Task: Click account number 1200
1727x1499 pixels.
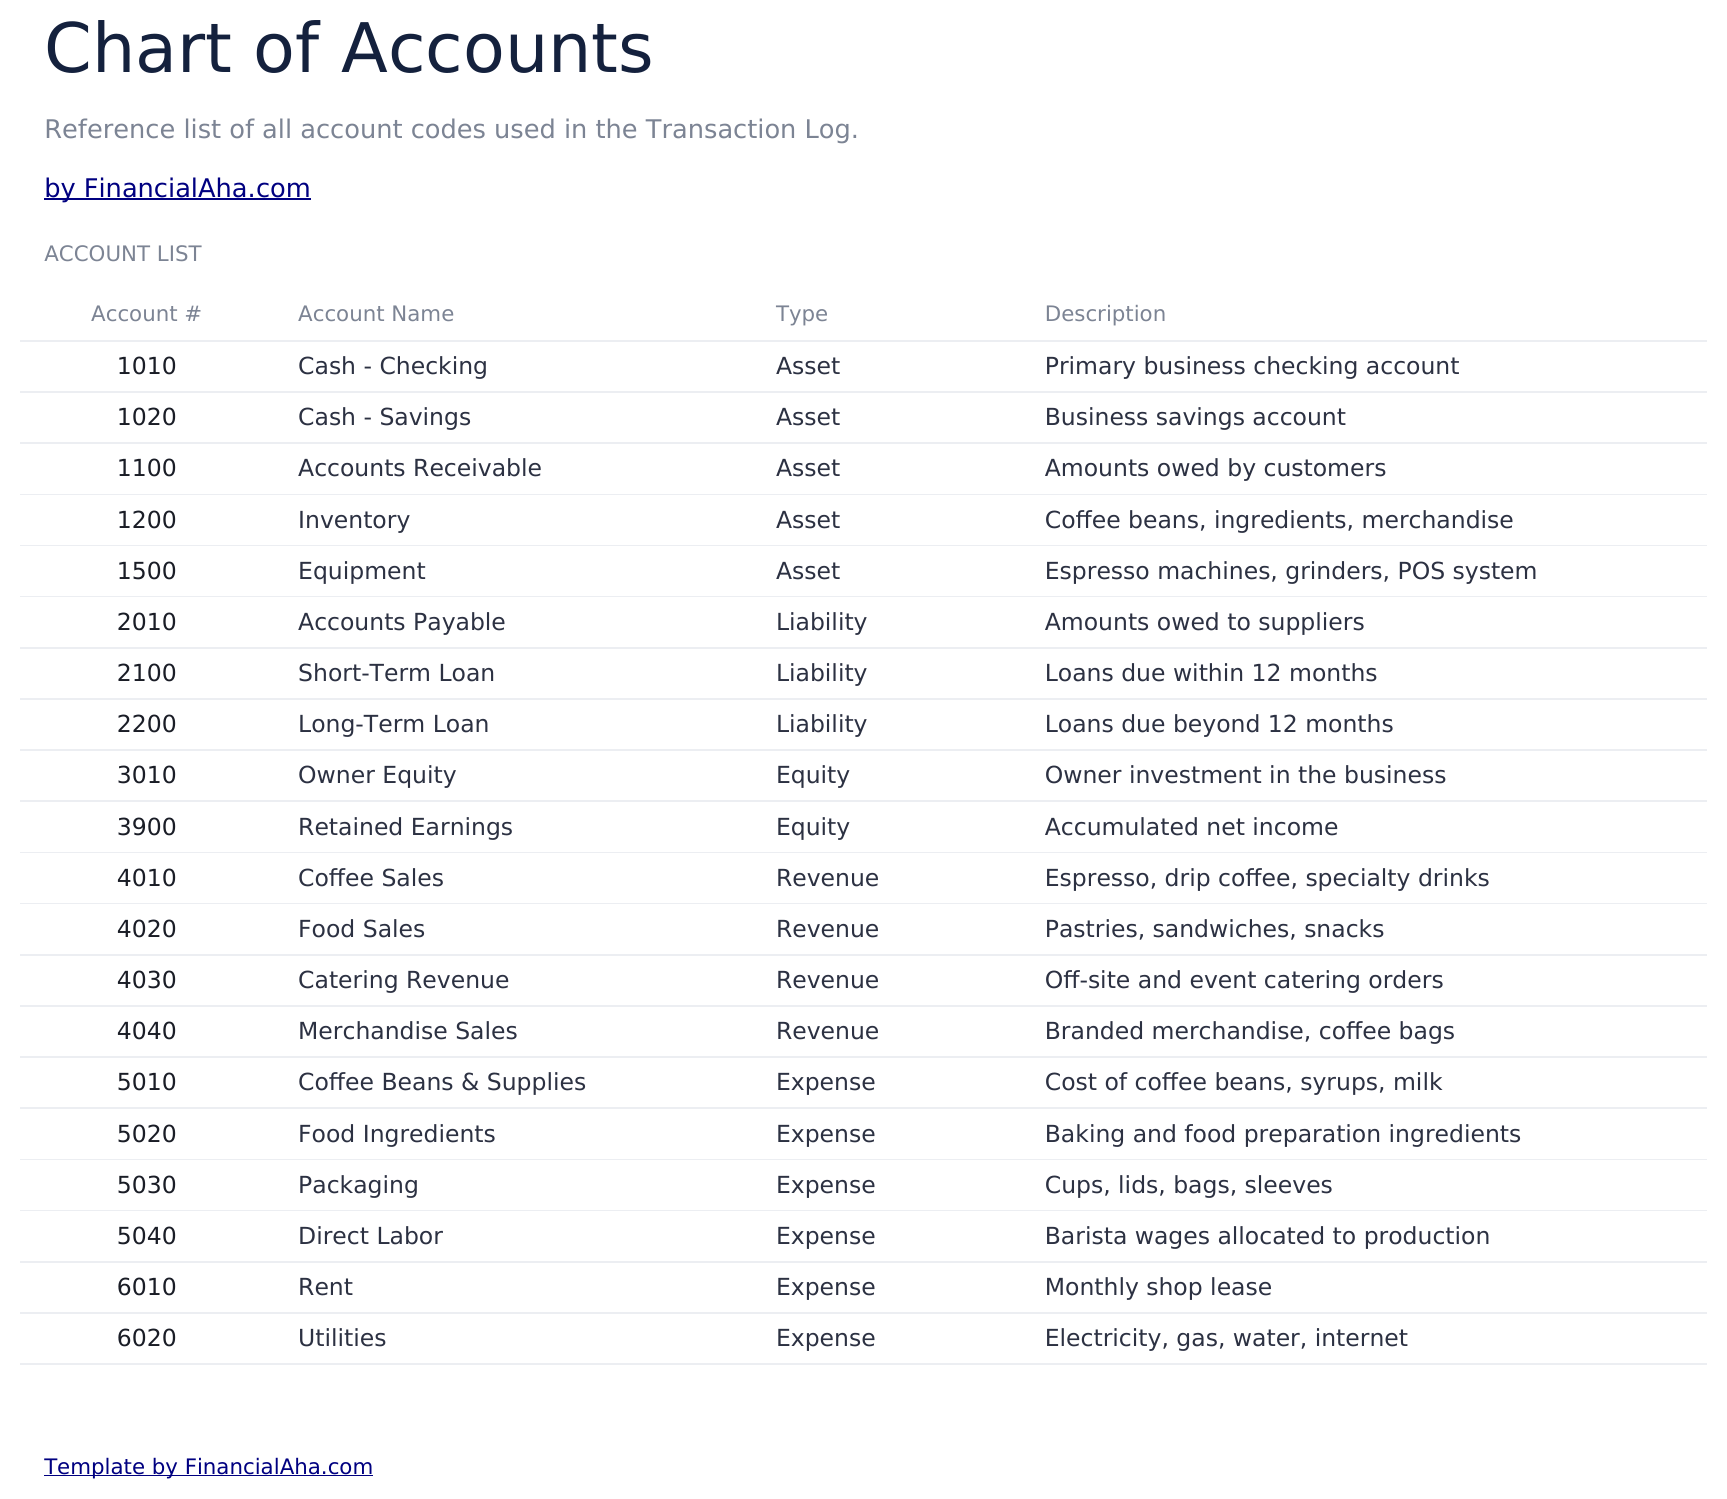Action: 147,520
